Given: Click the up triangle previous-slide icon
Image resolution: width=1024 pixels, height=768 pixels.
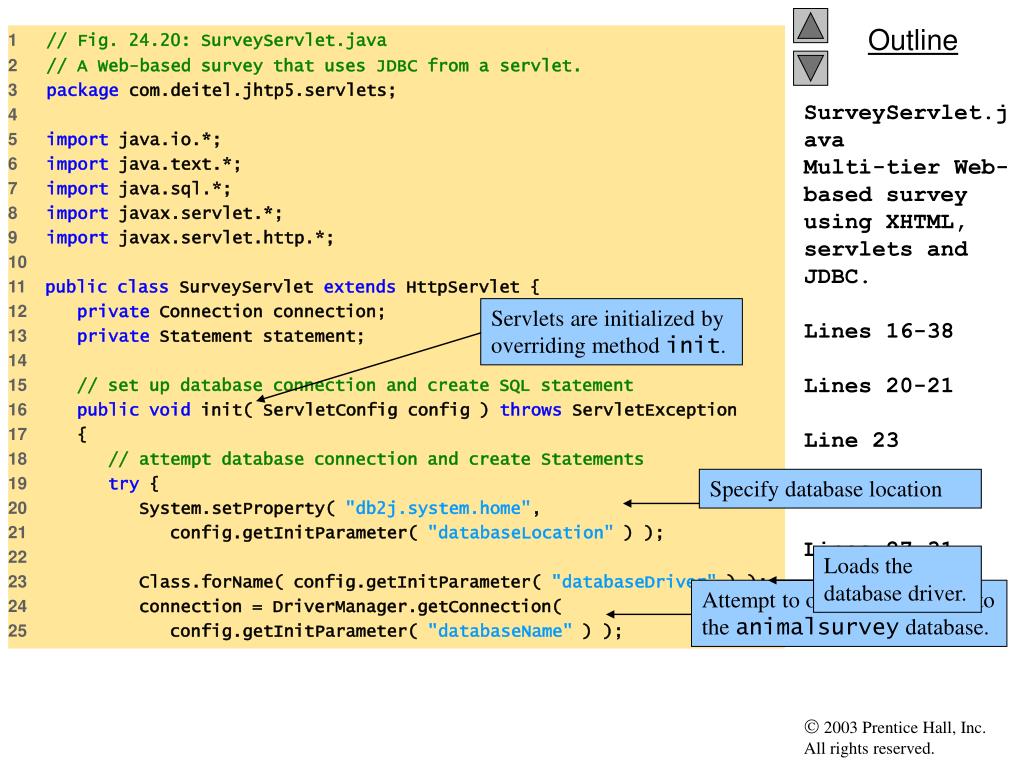Looking at the screenshot, I should point(810,26).
